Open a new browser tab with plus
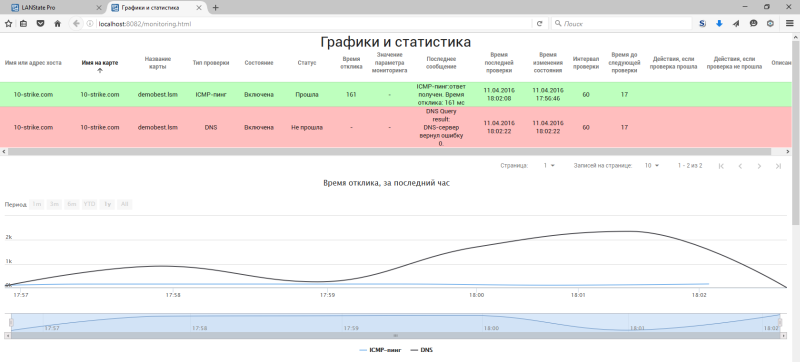Screen dimensions: 800x362 click(215, 8)
